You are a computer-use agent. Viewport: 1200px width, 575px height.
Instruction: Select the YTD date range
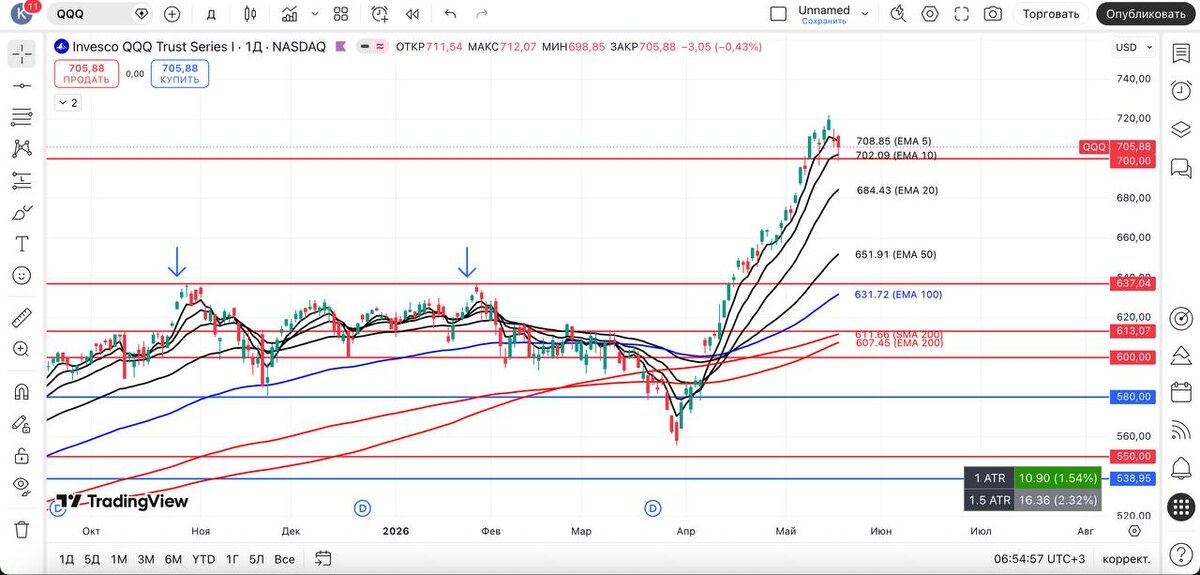[x=203, y=558]
